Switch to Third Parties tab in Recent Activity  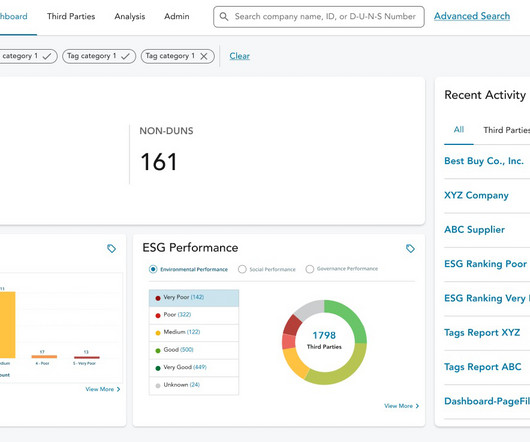pyautogui.click(x=507, y=130)
